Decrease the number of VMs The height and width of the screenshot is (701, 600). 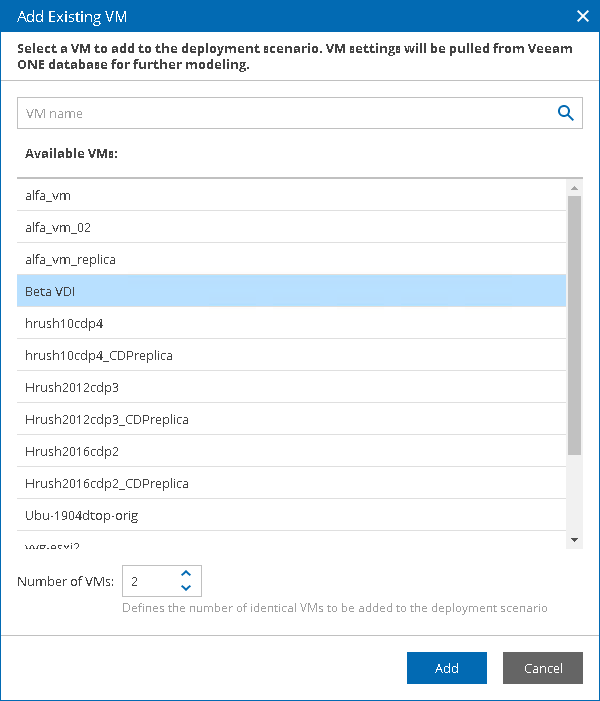pyautogui.click(x=186, y=588)
